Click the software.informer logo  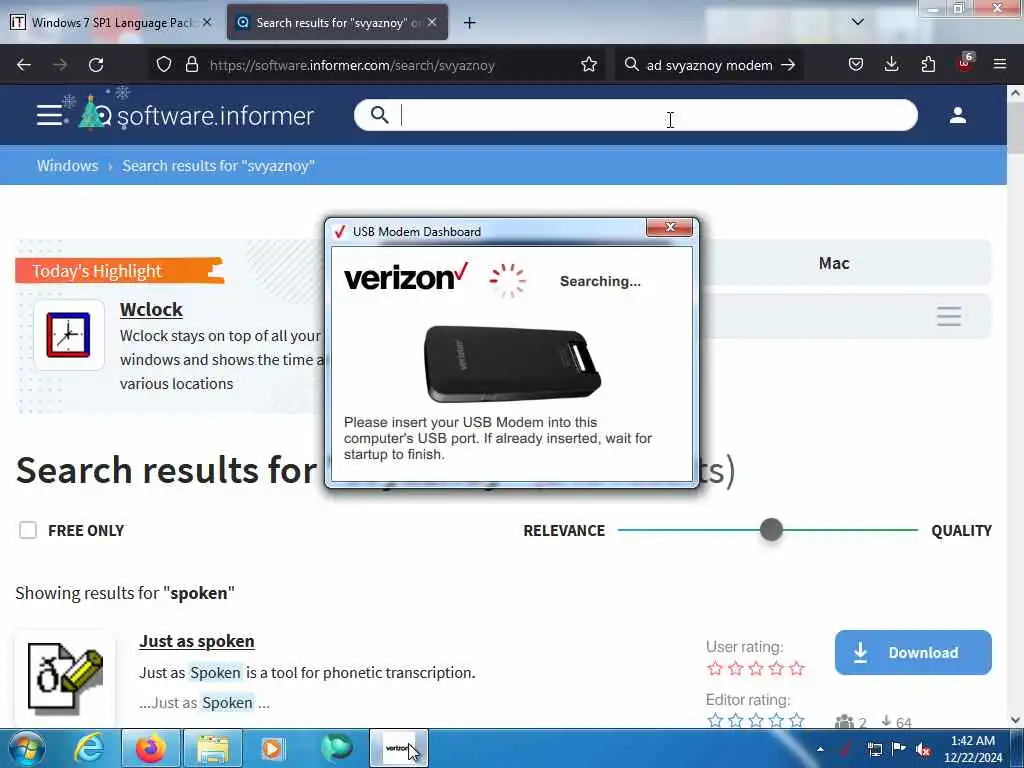(x=197, y=114)
